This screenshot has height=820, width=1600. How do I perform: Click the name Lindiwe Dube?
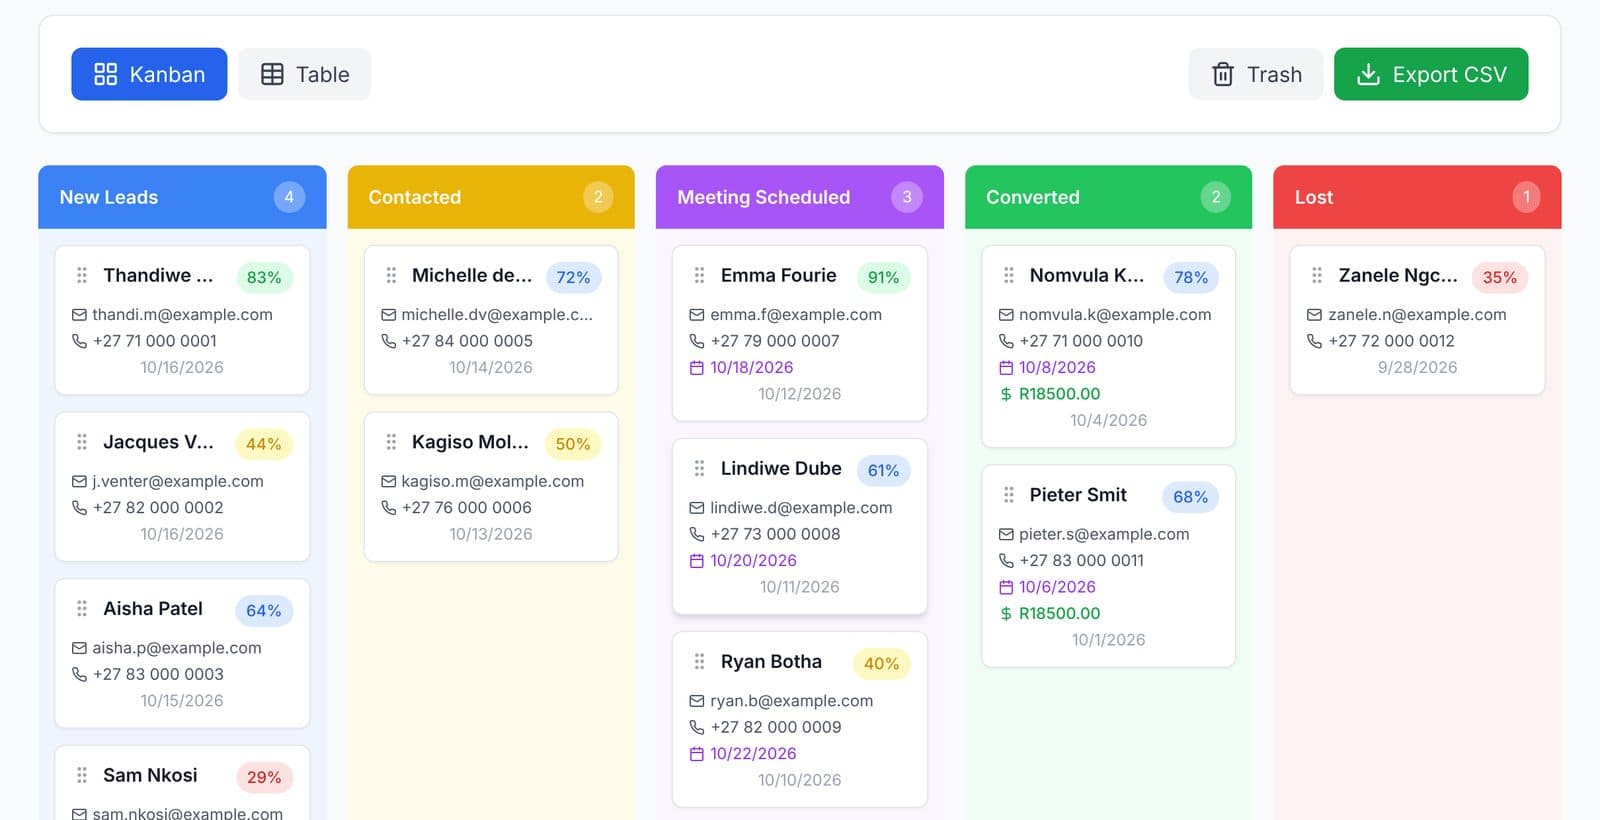(x=781, y=468)
